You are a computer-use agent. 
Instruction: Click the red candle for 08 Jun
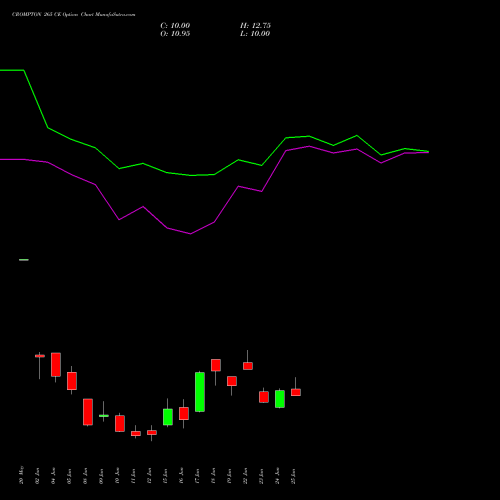(88, 412)
